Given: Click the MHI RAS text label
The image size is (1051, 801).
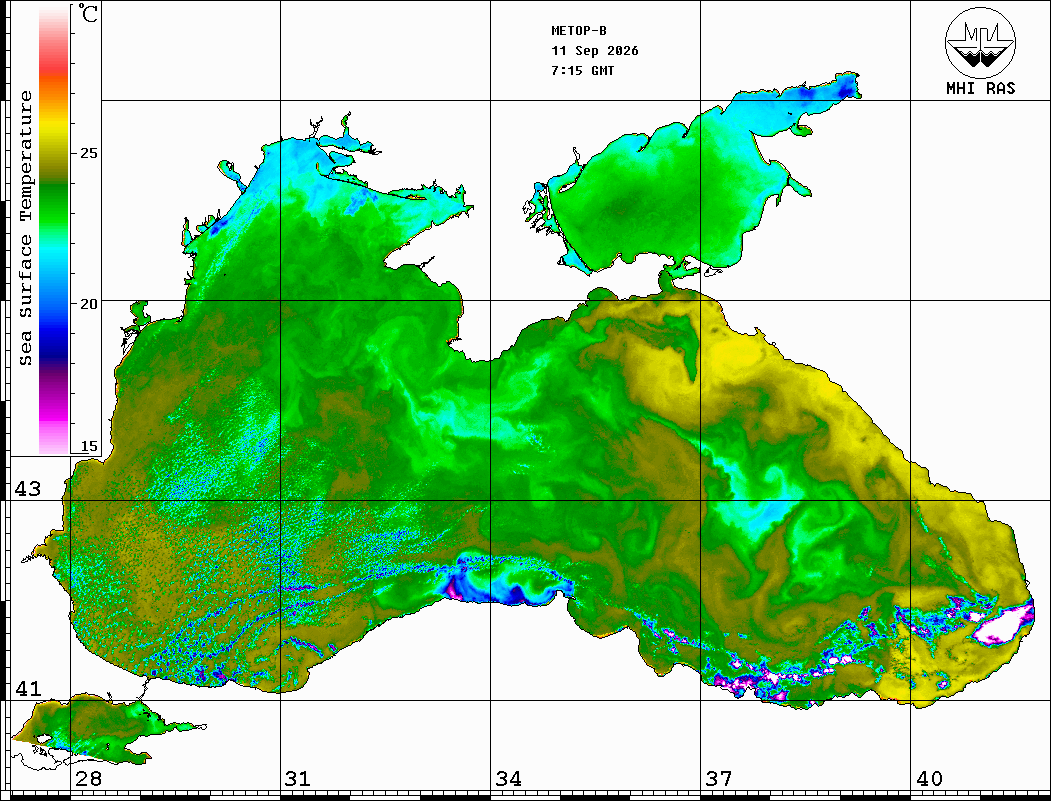Looking at the screenshot, I should [981, 88].
